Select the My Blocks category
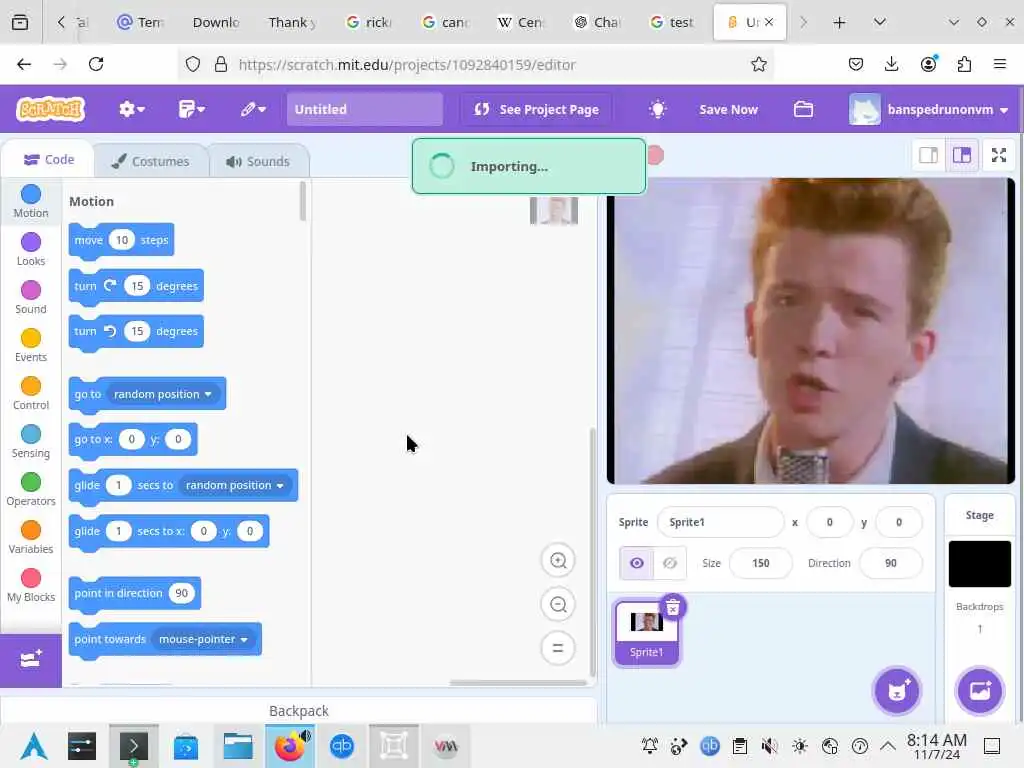Viewport: 1024px width, 768px height. (x=31, y=585)
